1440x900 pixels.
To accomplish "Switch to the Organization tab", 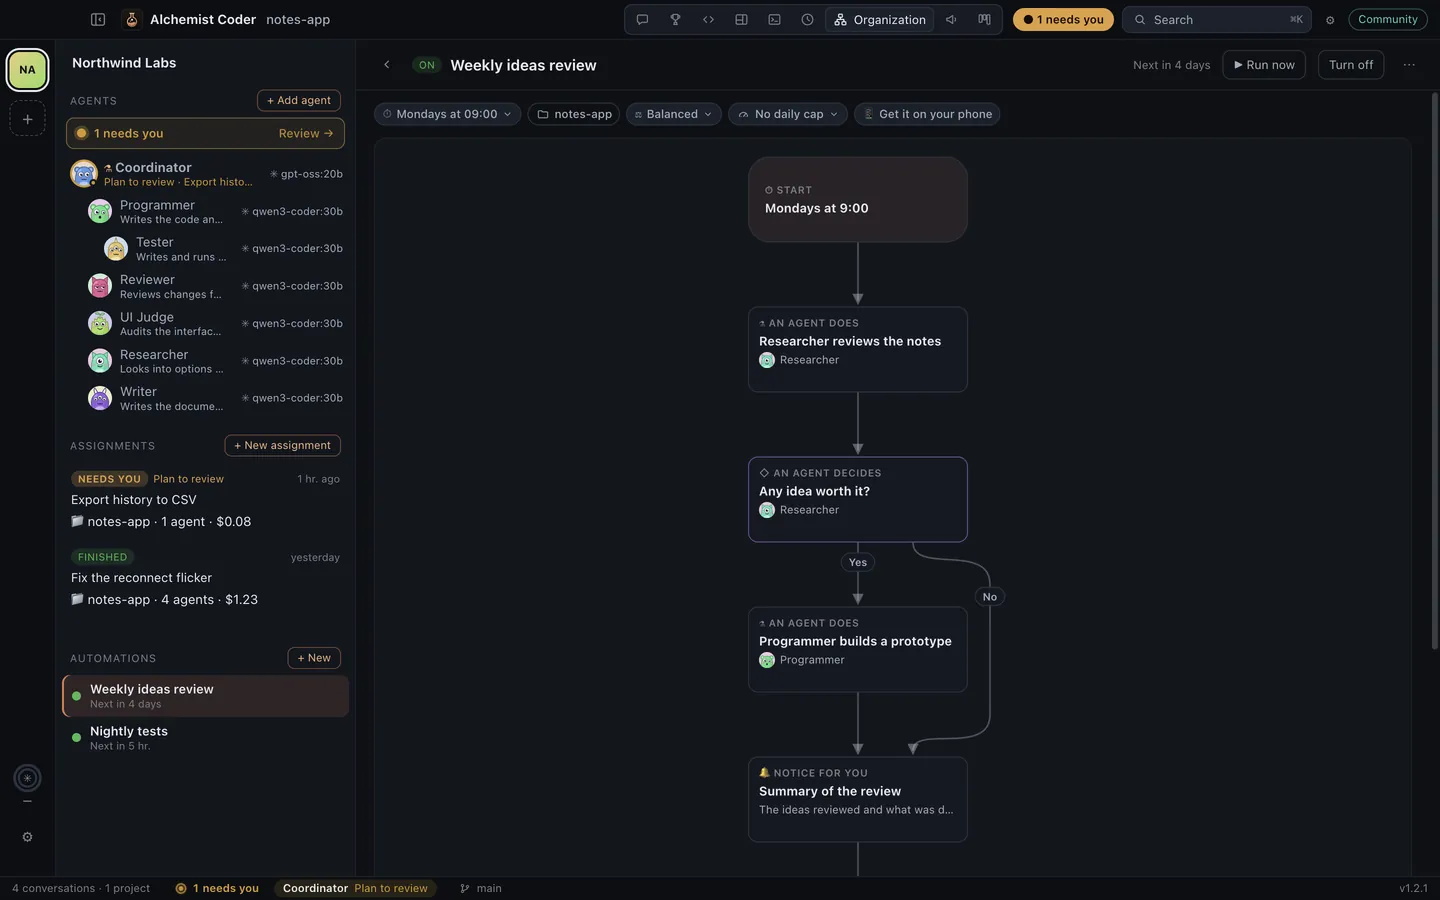I will tap(880, 19).
